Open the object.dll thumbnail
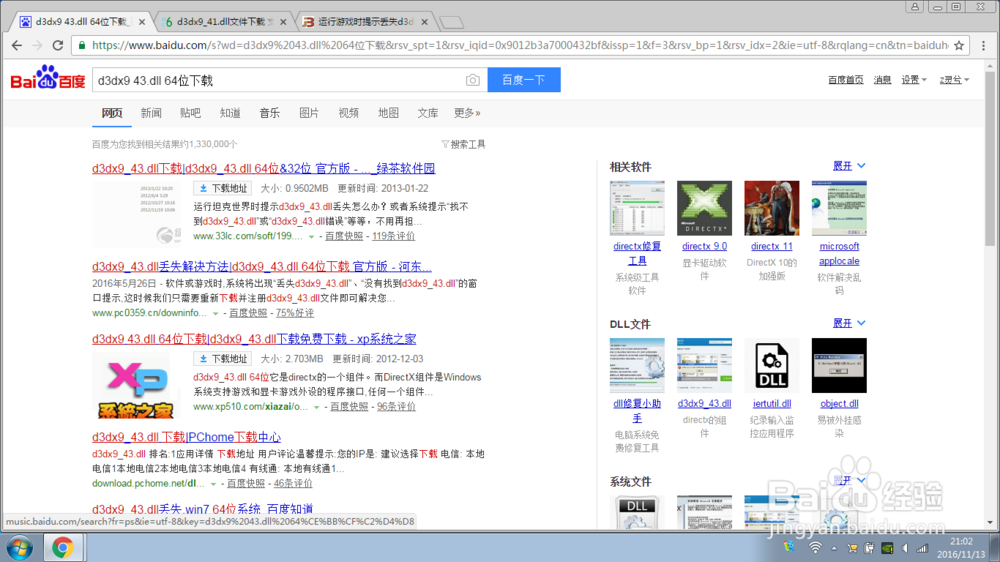1000x562 pixels. [839, 366]
